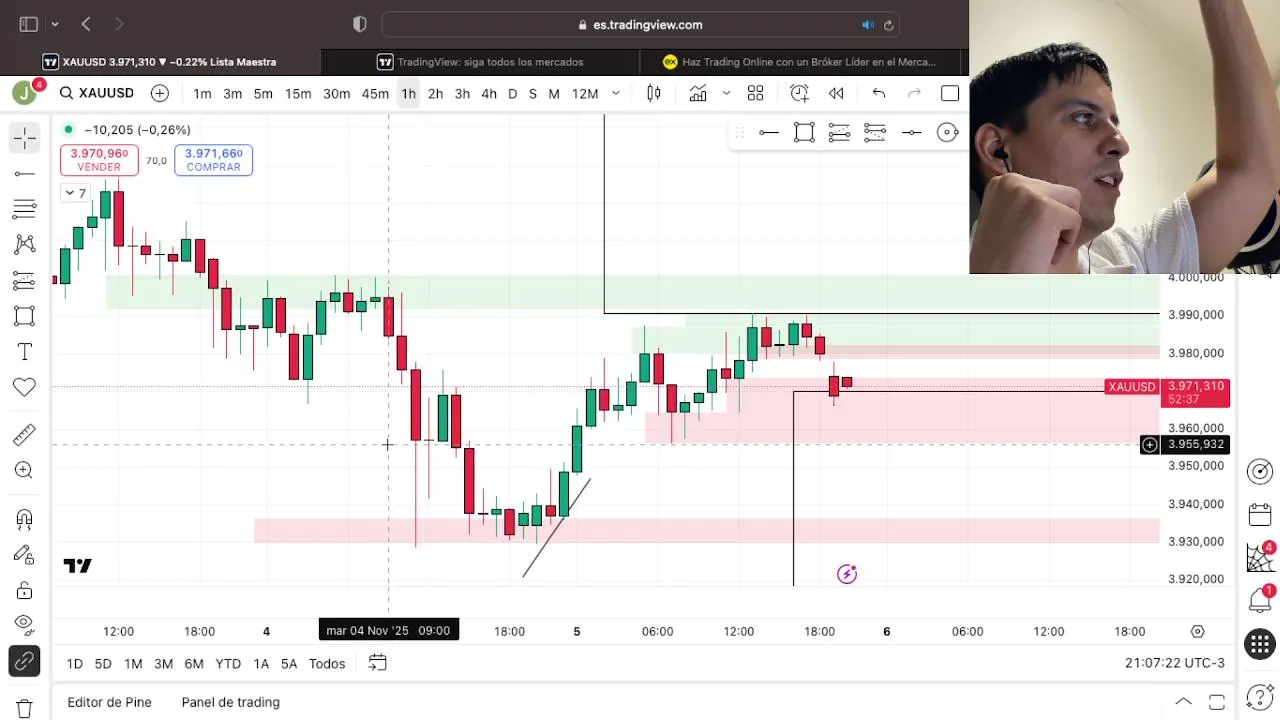Pick the circle favorite drawing tool
The height and width of the screenshot is (720, 1280).
[947, 133]
